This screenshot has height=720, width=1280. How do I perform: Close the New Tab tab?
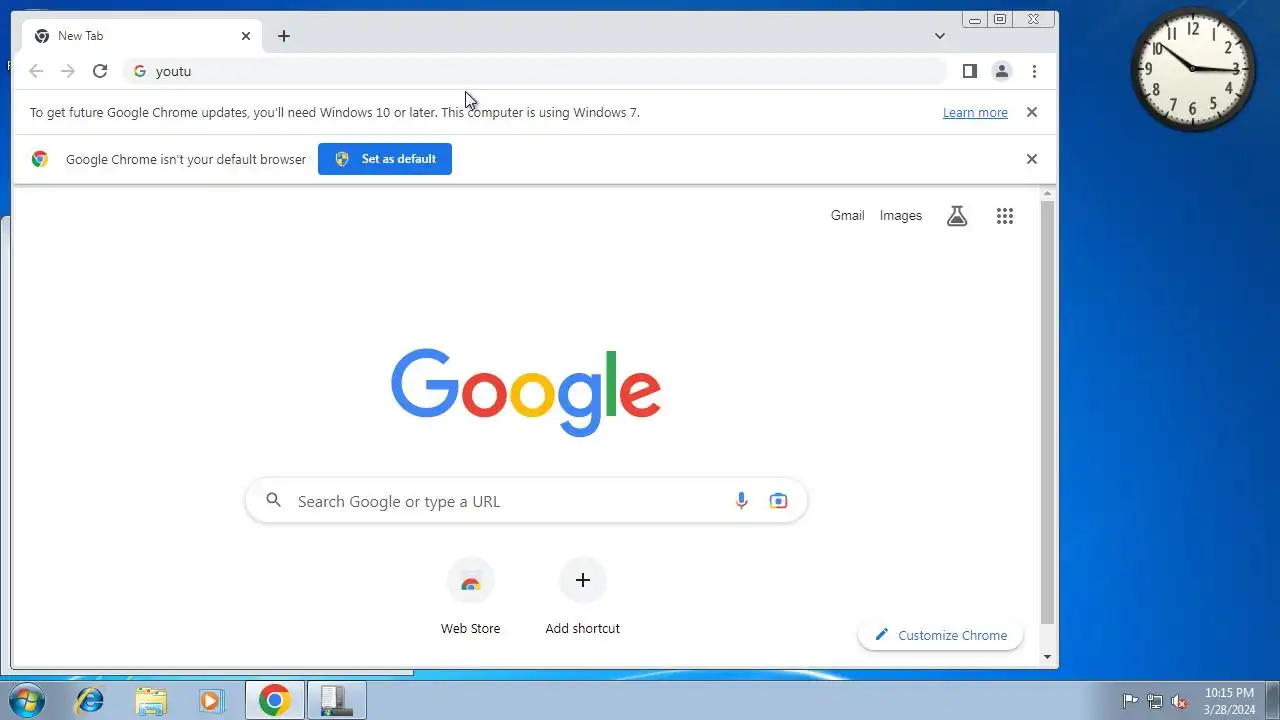pos(246,36)
